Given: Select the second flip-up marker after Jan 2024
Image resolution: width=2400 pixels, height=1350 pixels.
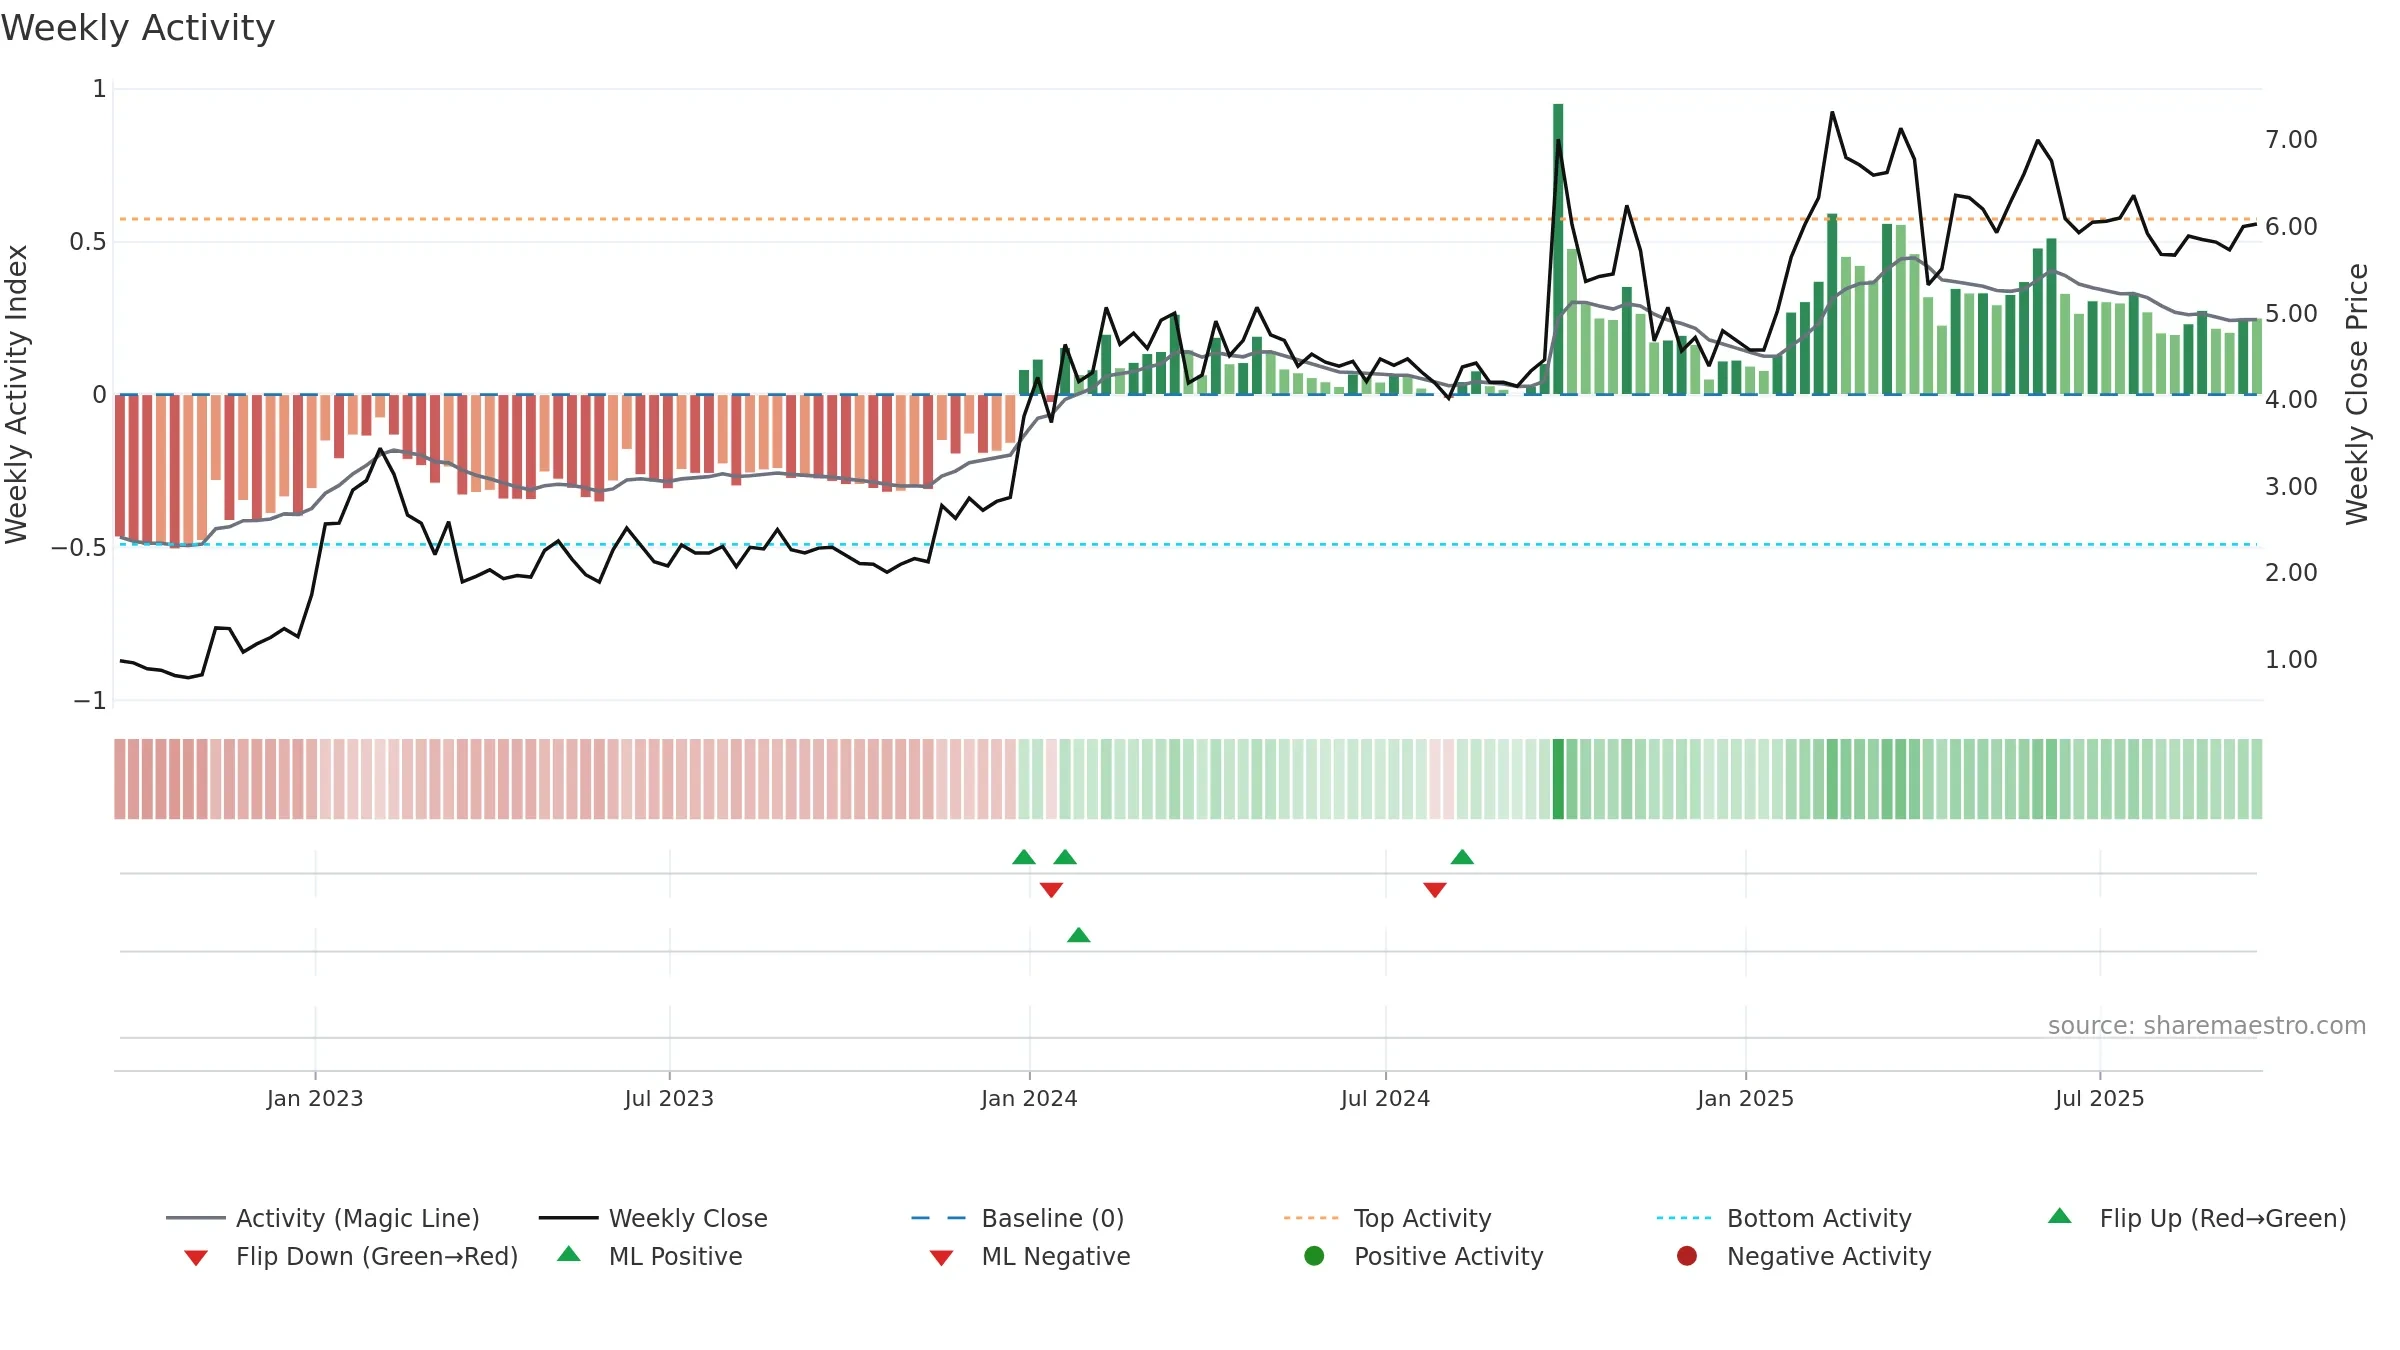Looking at the screenshot, I should point(1065,857).
